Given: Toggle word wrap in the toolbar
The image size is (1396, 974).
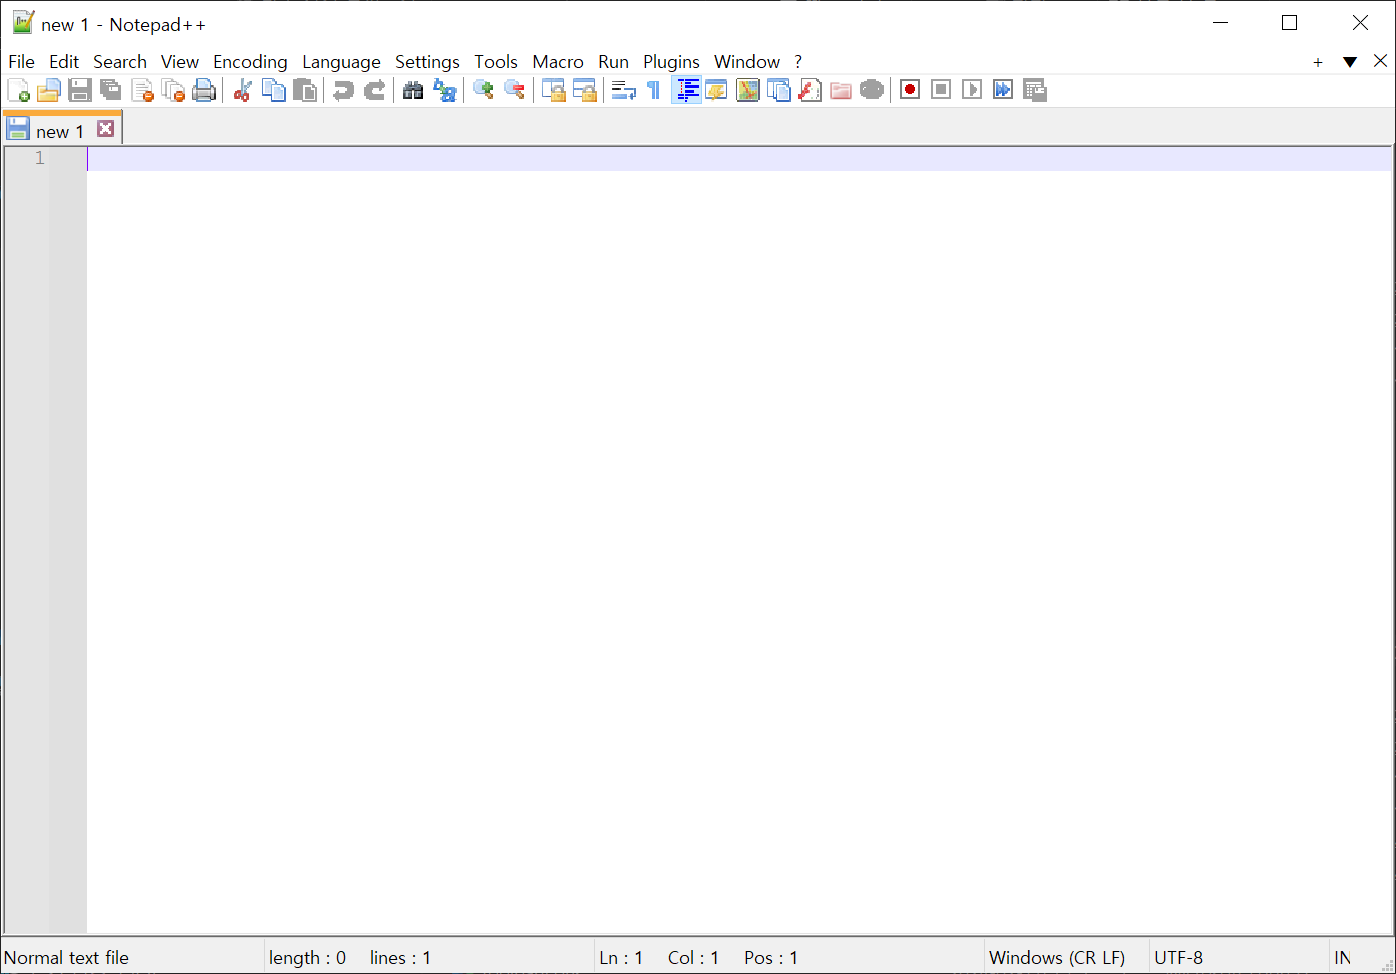Looking at the screenshot, I should (623, 89).
